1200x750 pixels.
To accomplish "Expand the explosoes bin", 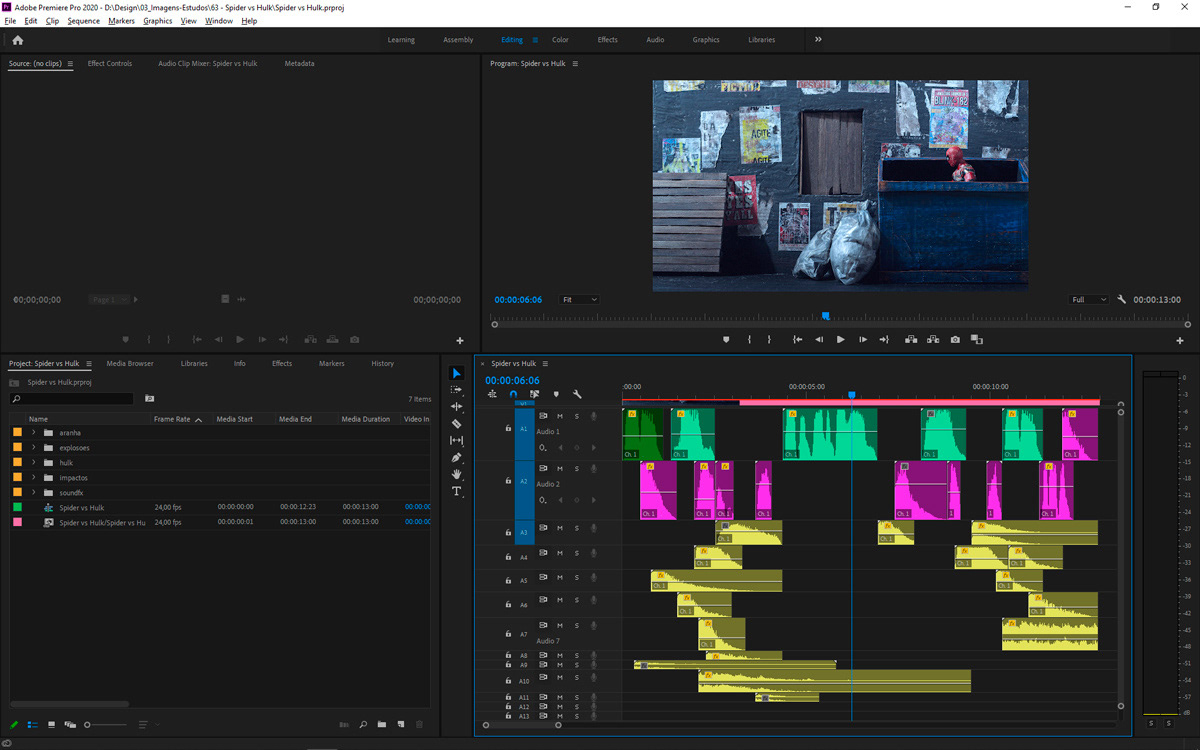I will tap(34, 448).
